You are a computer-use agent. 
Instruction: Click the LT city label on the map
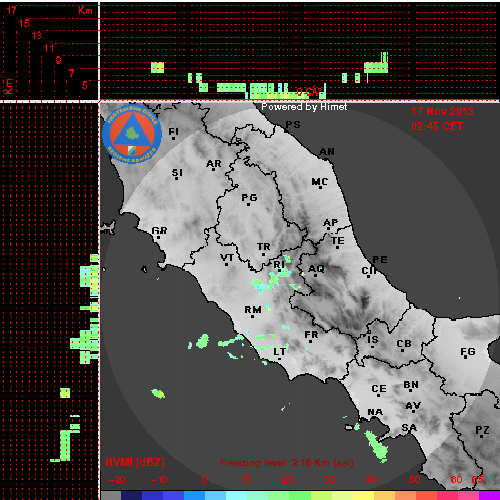(x=280, y=351)
